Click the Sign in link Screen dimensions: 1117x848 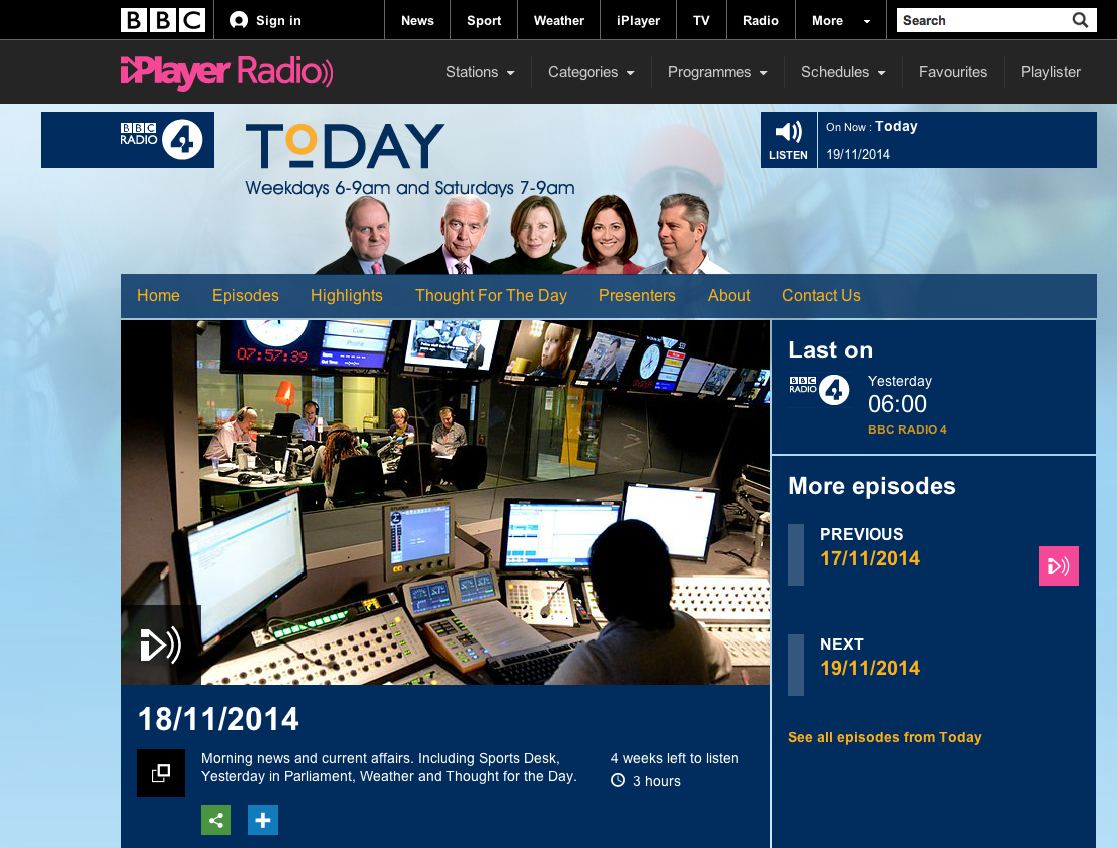pos(278,21)
